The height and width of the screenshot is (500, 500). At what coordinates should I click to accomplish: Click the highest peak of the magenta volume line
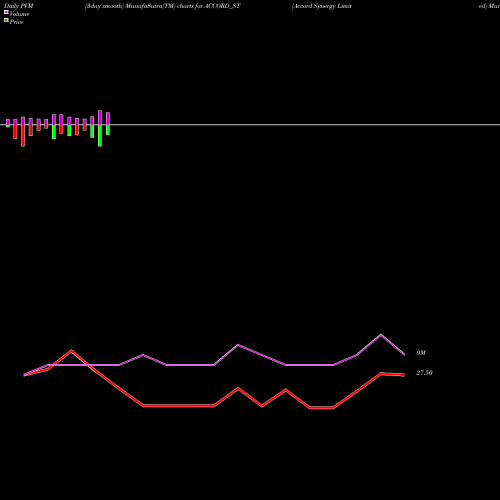(x=381, y=335)
